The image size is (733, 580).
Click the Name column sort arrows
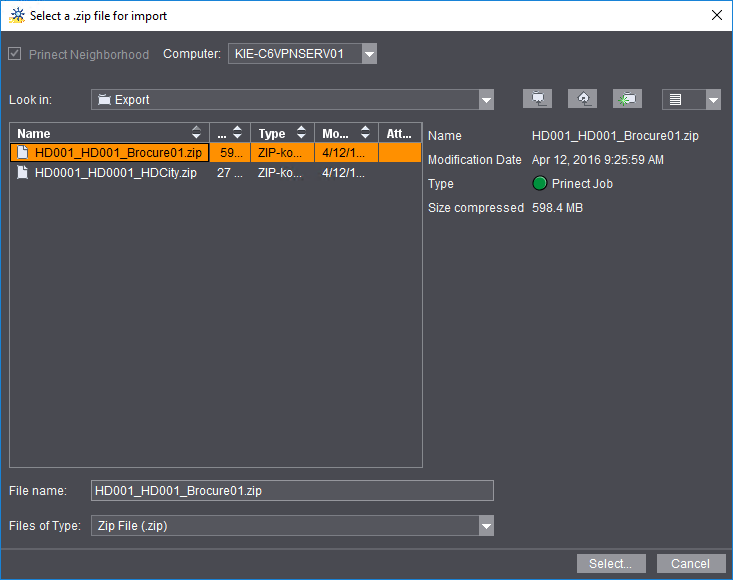[x=196, y=133]
